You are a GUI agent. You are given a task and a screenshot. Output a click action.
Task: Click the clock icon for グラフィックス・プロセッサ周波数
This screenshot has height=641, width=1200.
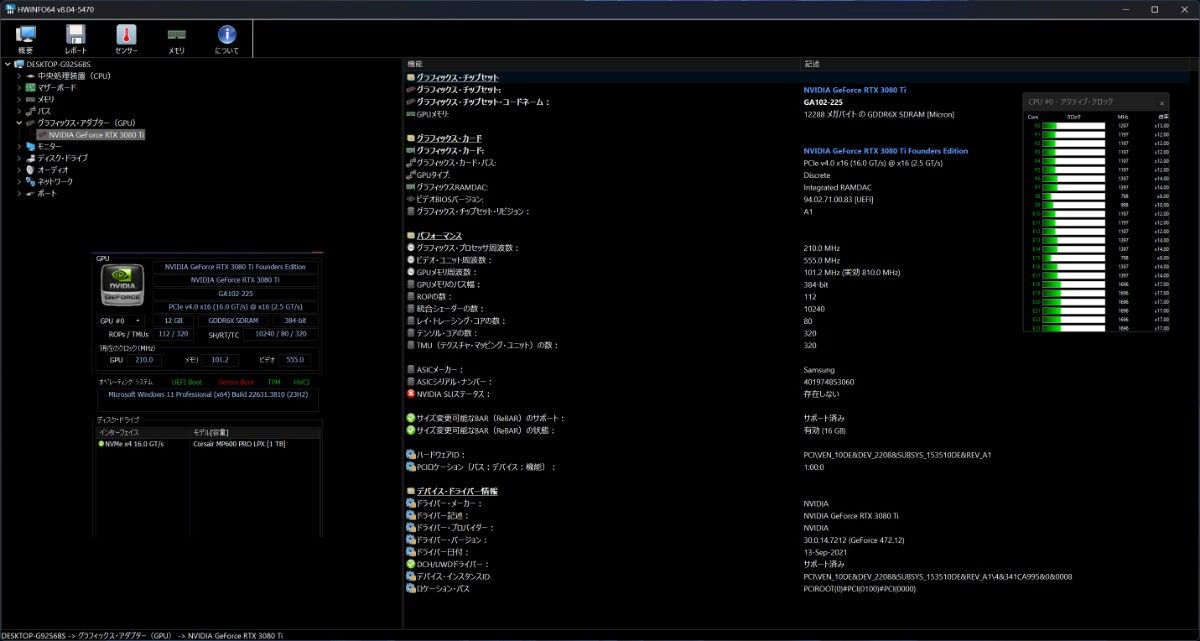[x=411, y=247]
